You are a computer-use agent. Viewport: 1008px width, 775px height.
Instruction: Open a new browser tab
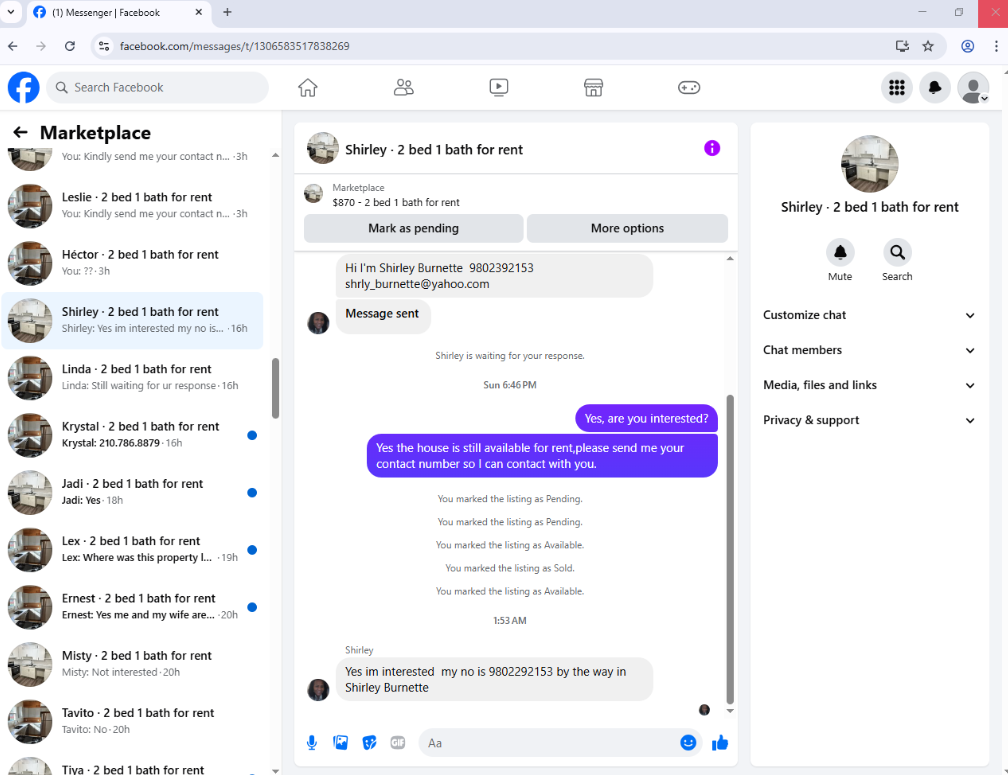coord(227,12)
